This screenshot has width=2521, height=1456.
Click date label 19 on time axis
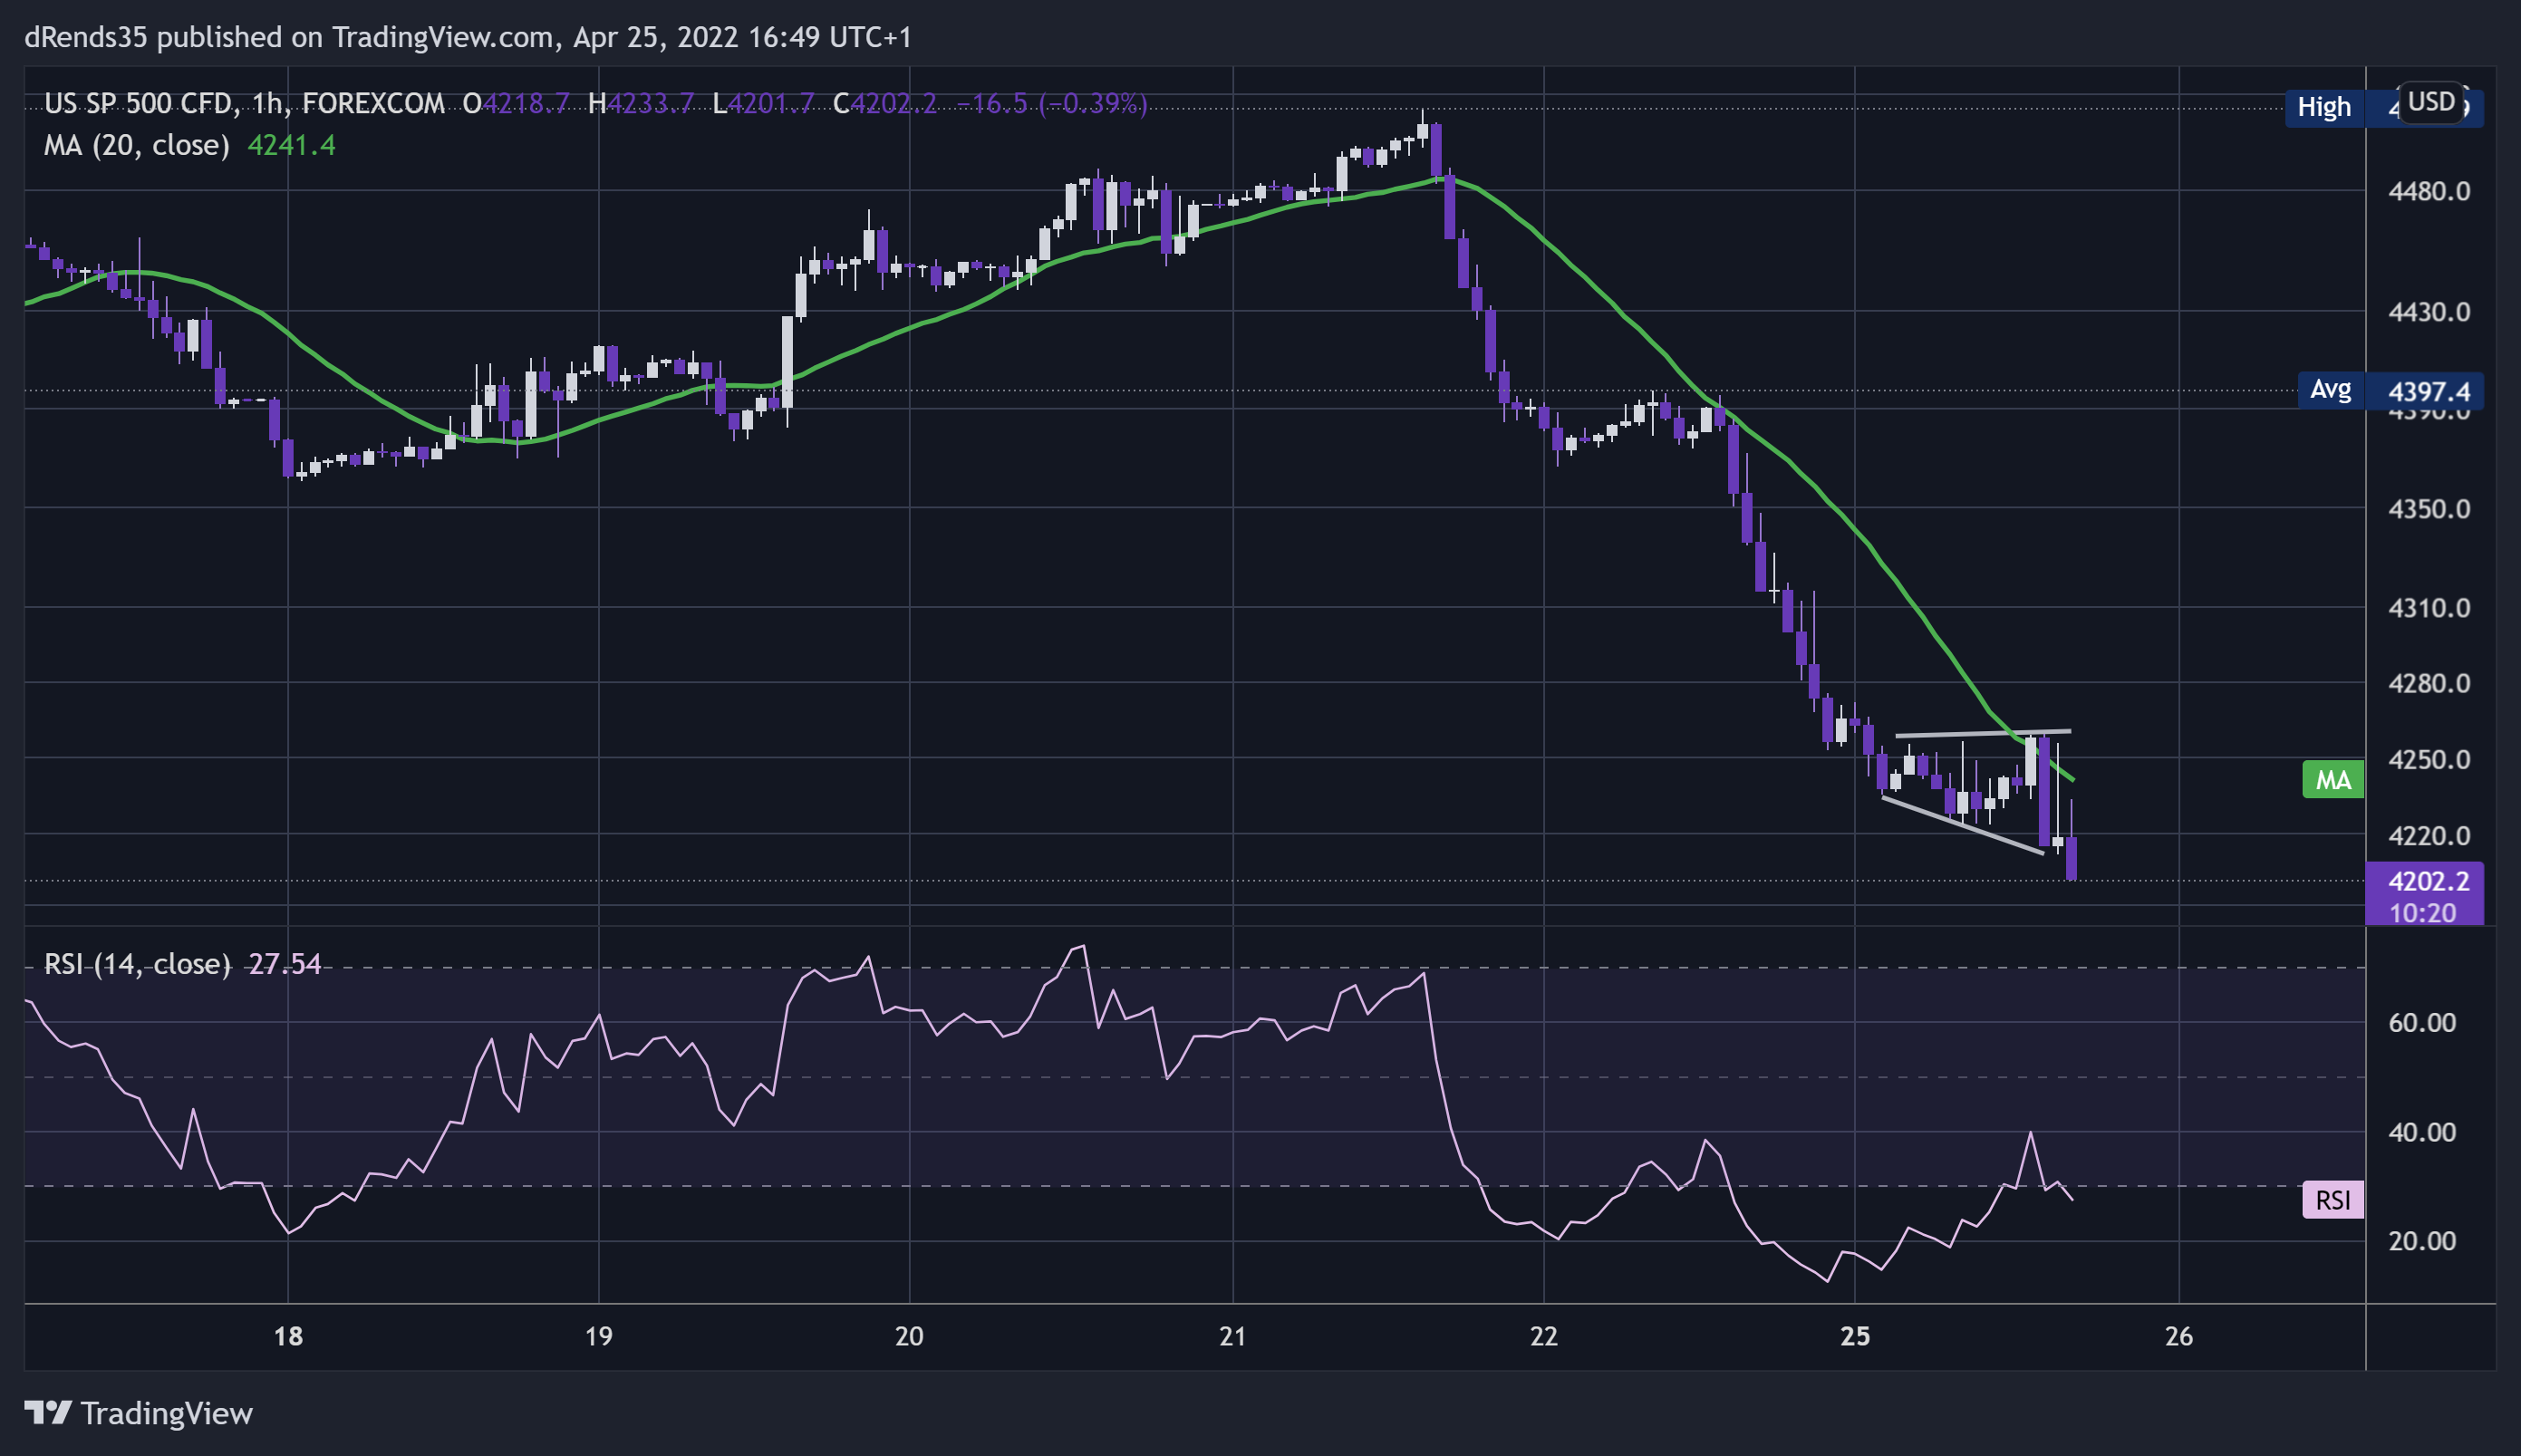coord(598,1336)
